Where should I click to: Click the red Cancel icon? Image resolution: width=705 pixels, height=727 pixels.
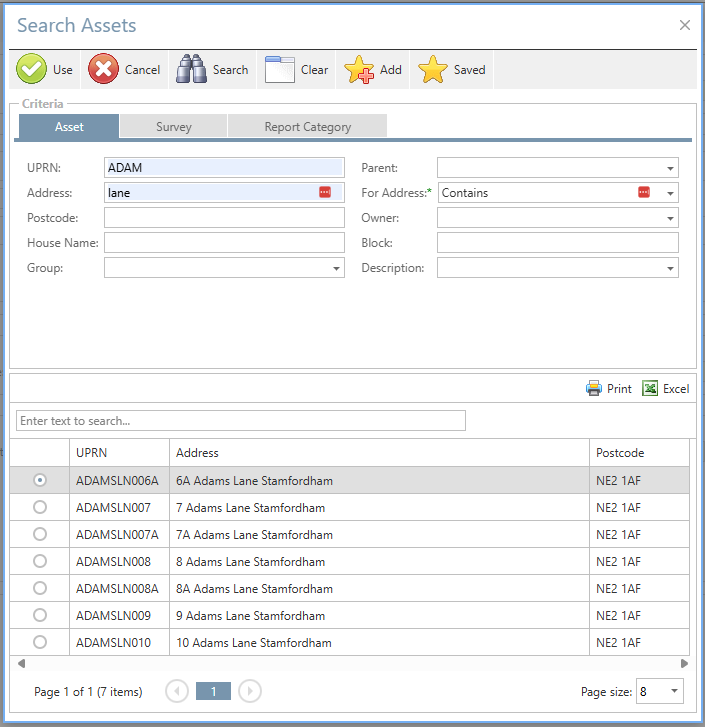click(x=103, y=70)
